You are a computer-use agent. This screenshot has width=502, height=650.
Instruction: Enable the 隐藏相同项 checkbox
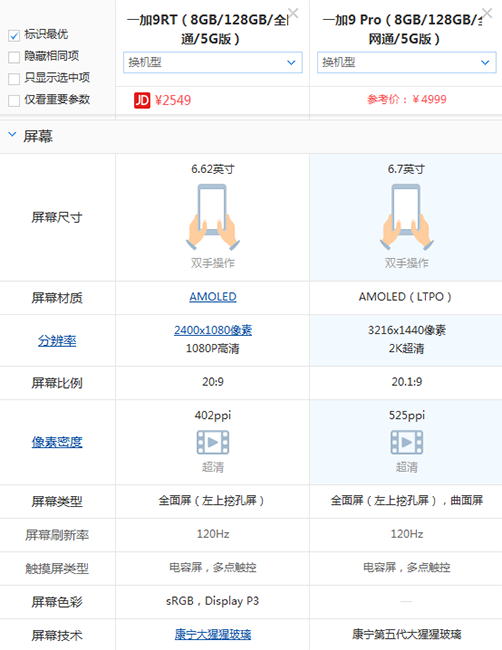(14, 57)
